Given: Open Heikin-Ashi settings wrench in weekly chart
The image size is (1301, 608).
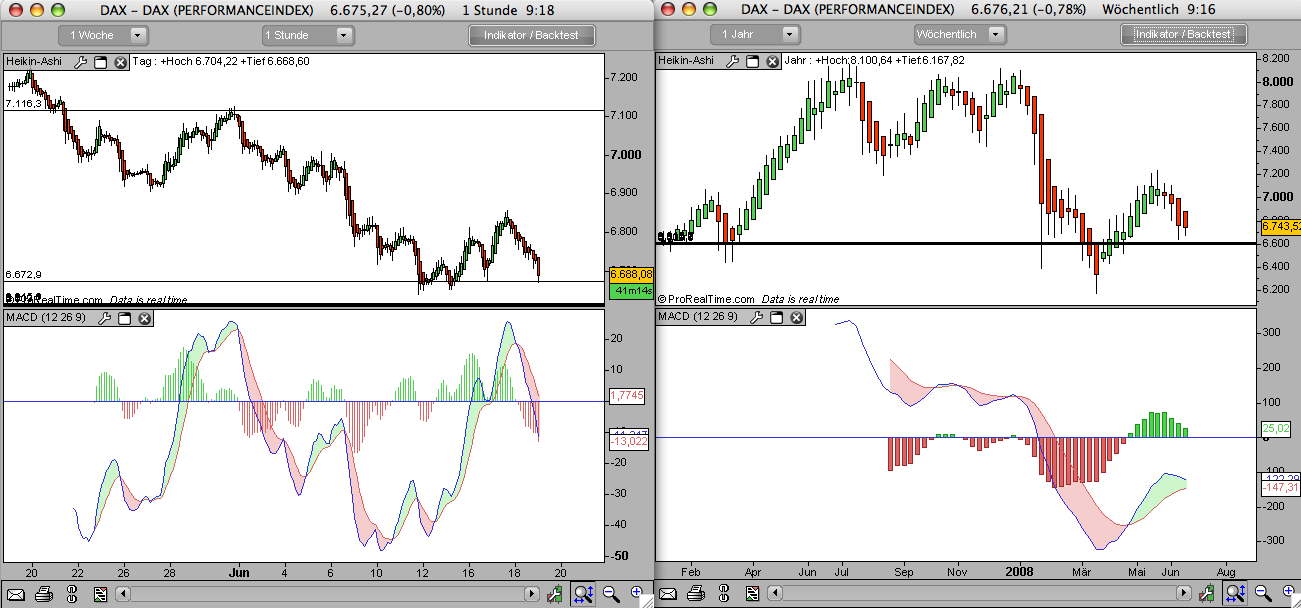Looking at the screenshot, I should coord(733,61).
